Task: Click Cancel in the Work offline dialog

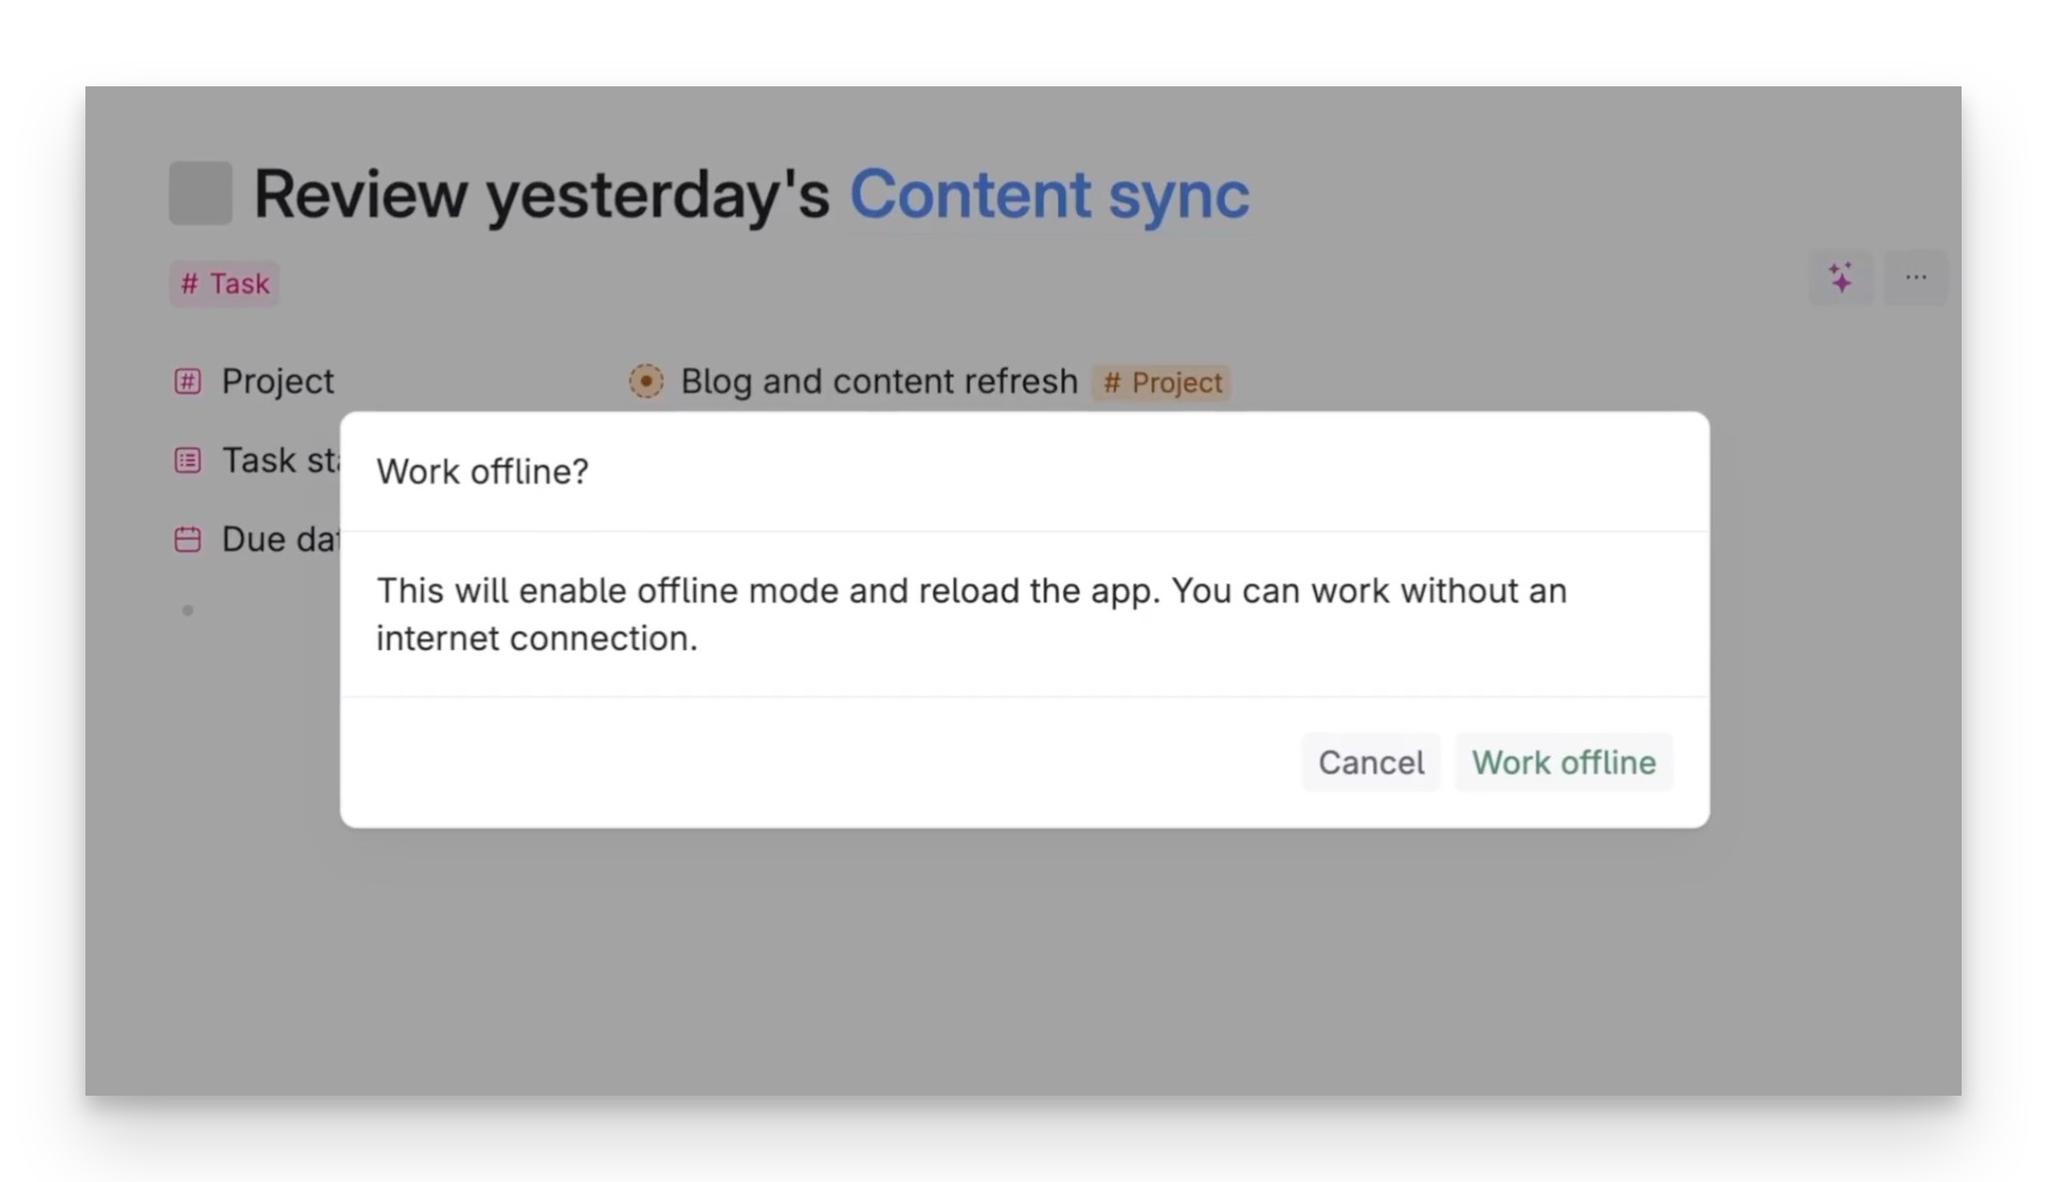Action: (1370, 762)
